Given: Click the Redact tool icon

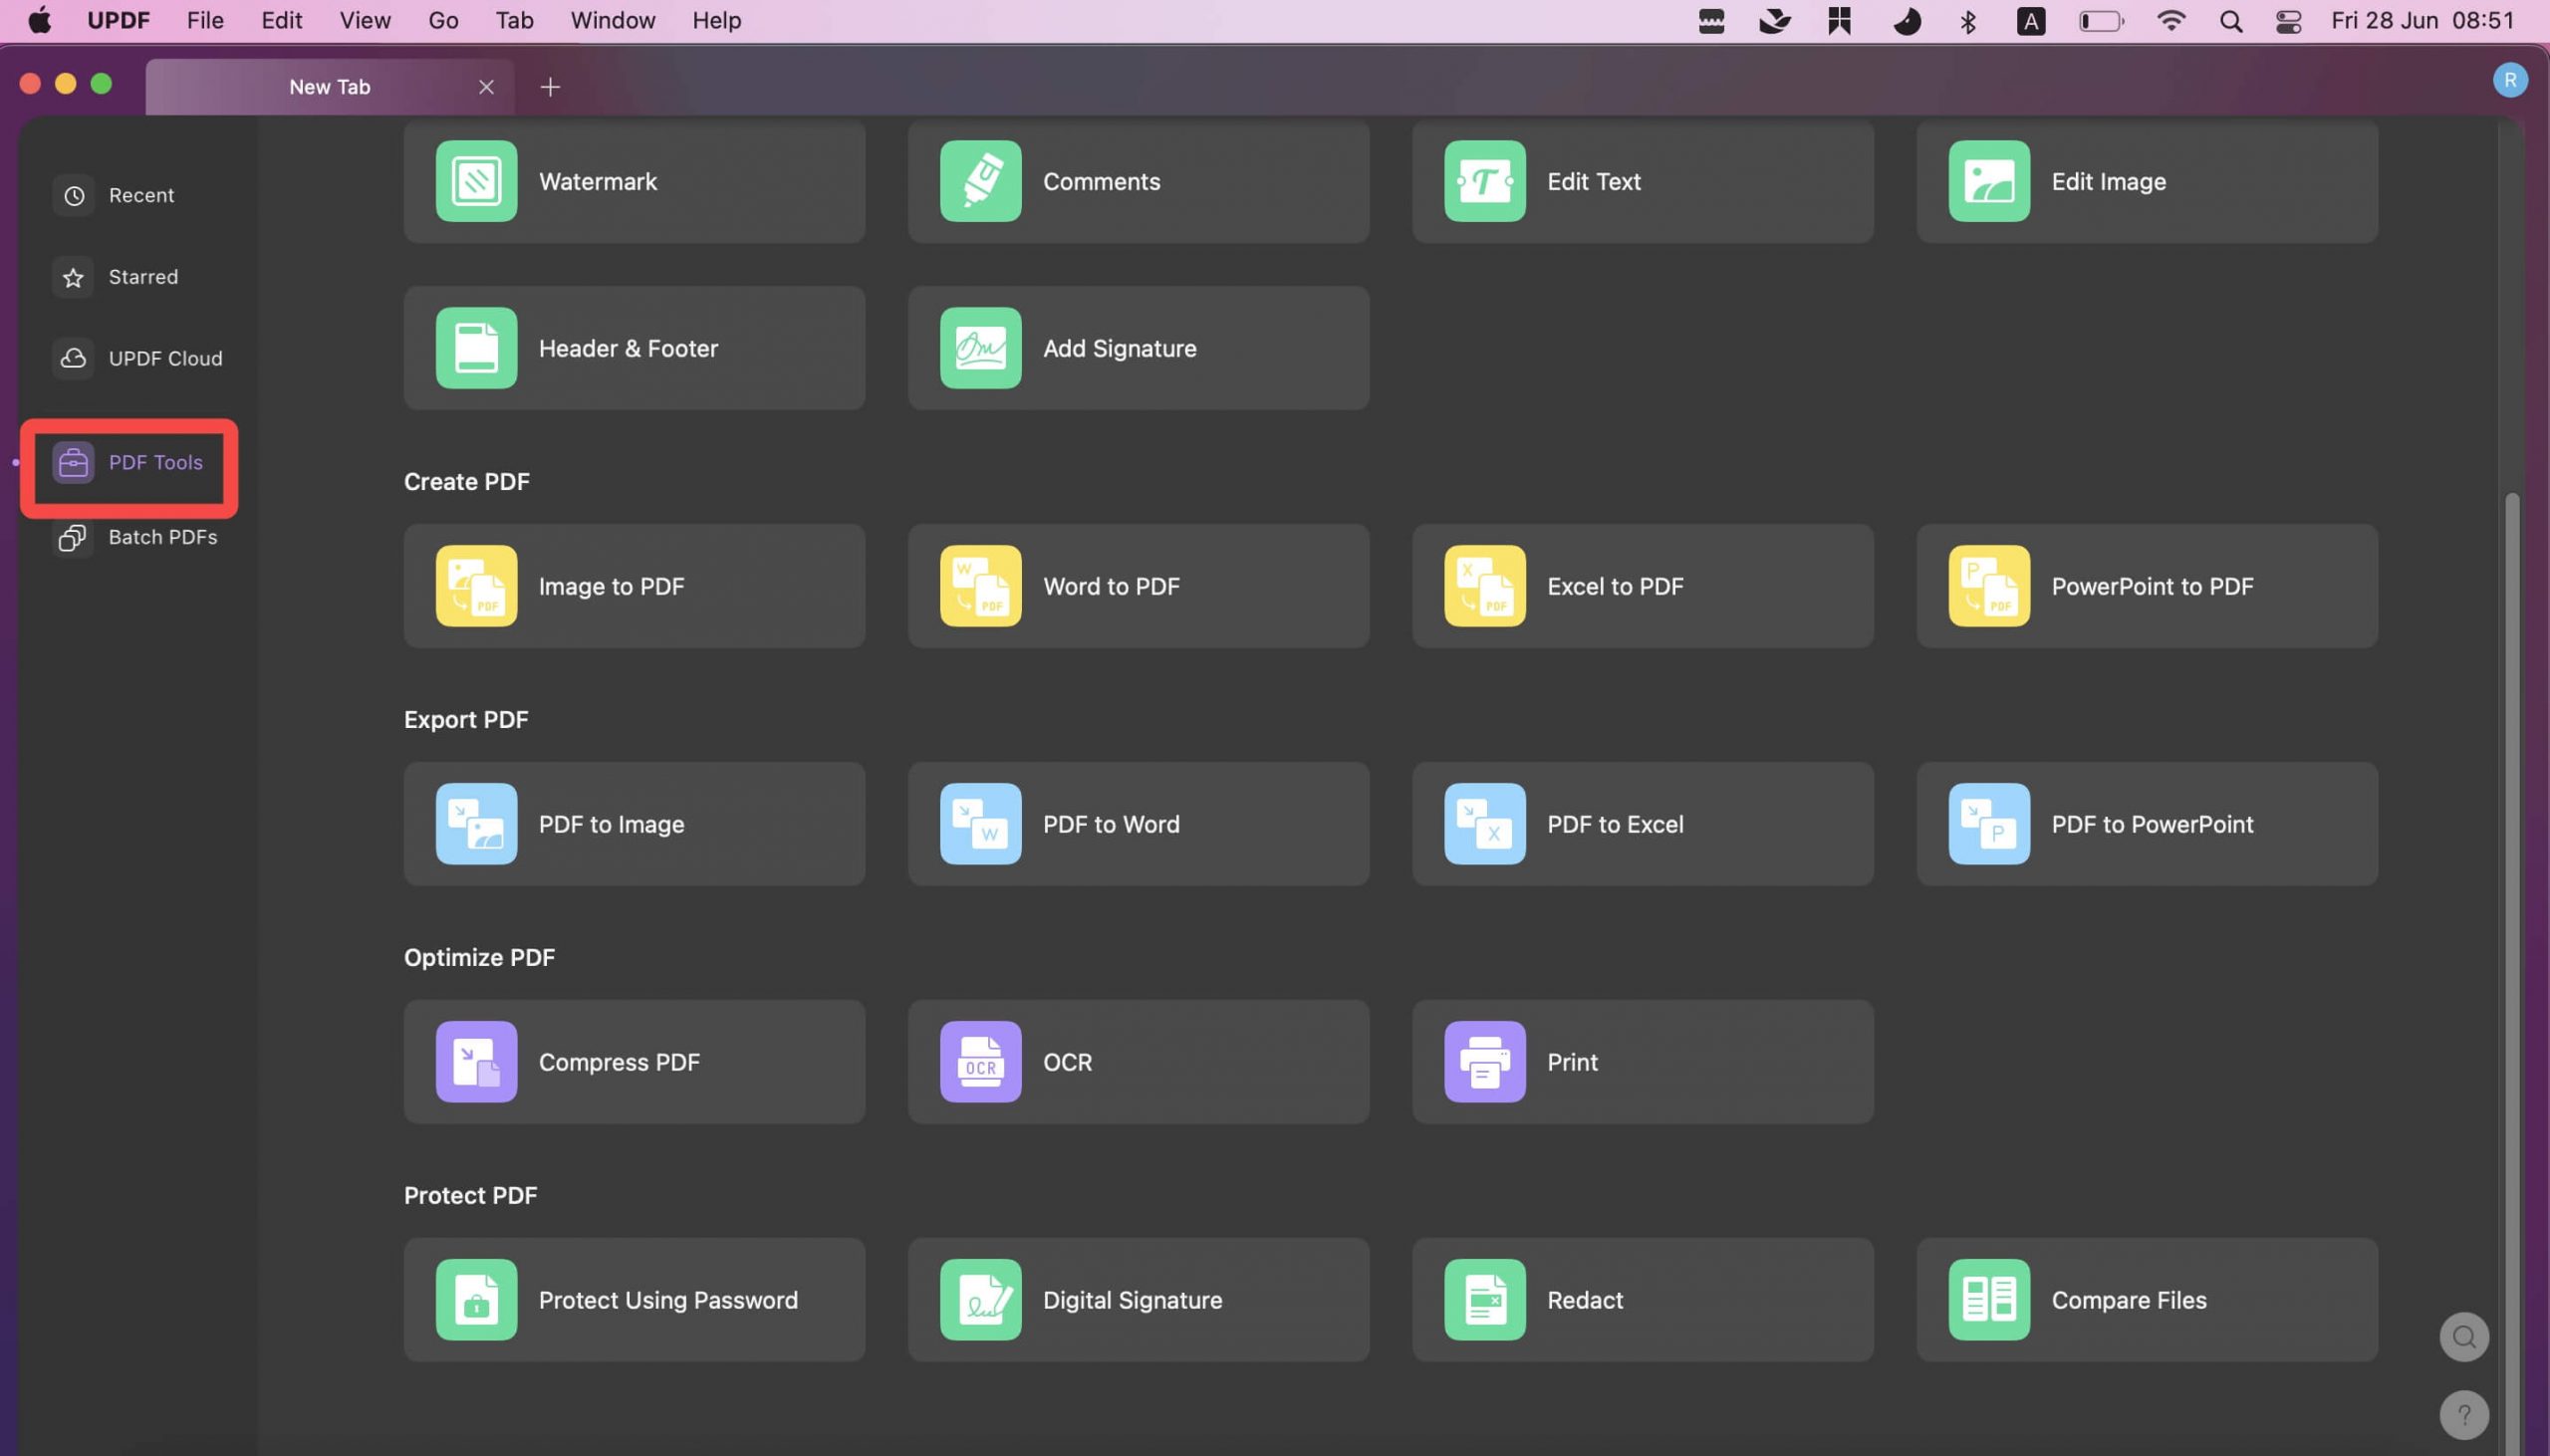Looking at the screenshot, I should [x=1484, y=1300].
